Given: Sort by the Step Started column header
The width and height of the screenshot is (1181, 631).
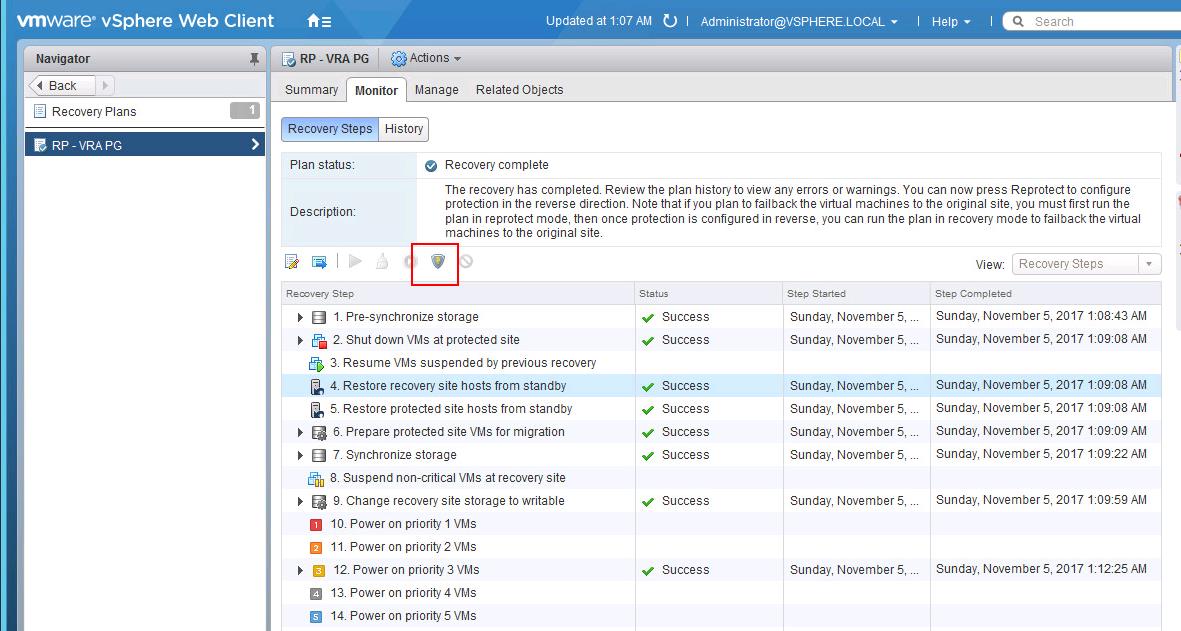Looking at the screenshot, I should 856,294.
